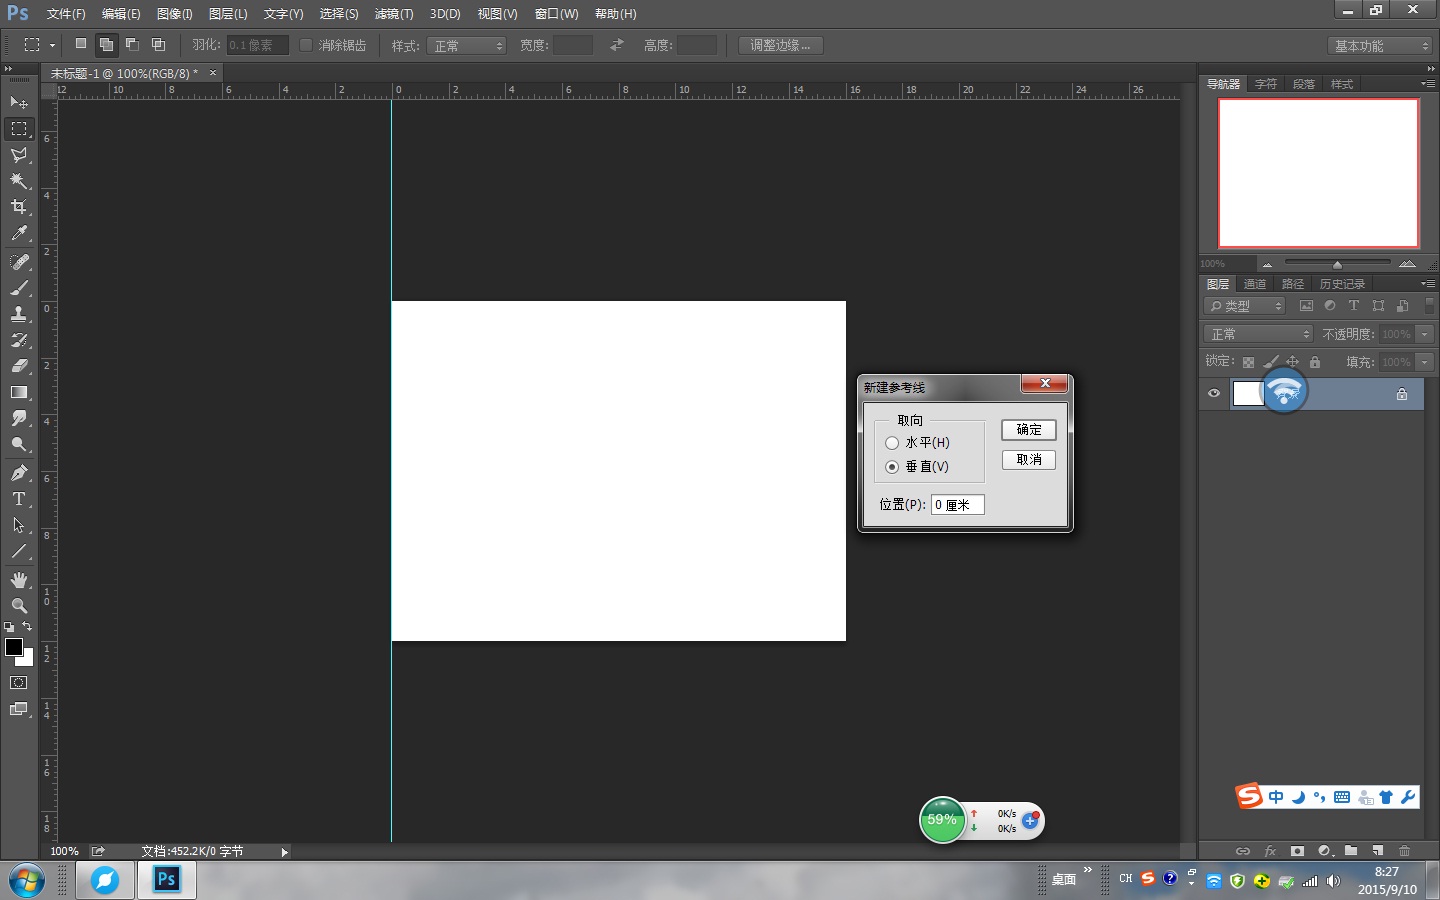Select the Path Selection tool
This screenshot has height=900, width=1440.
click(x=19, y=525)
